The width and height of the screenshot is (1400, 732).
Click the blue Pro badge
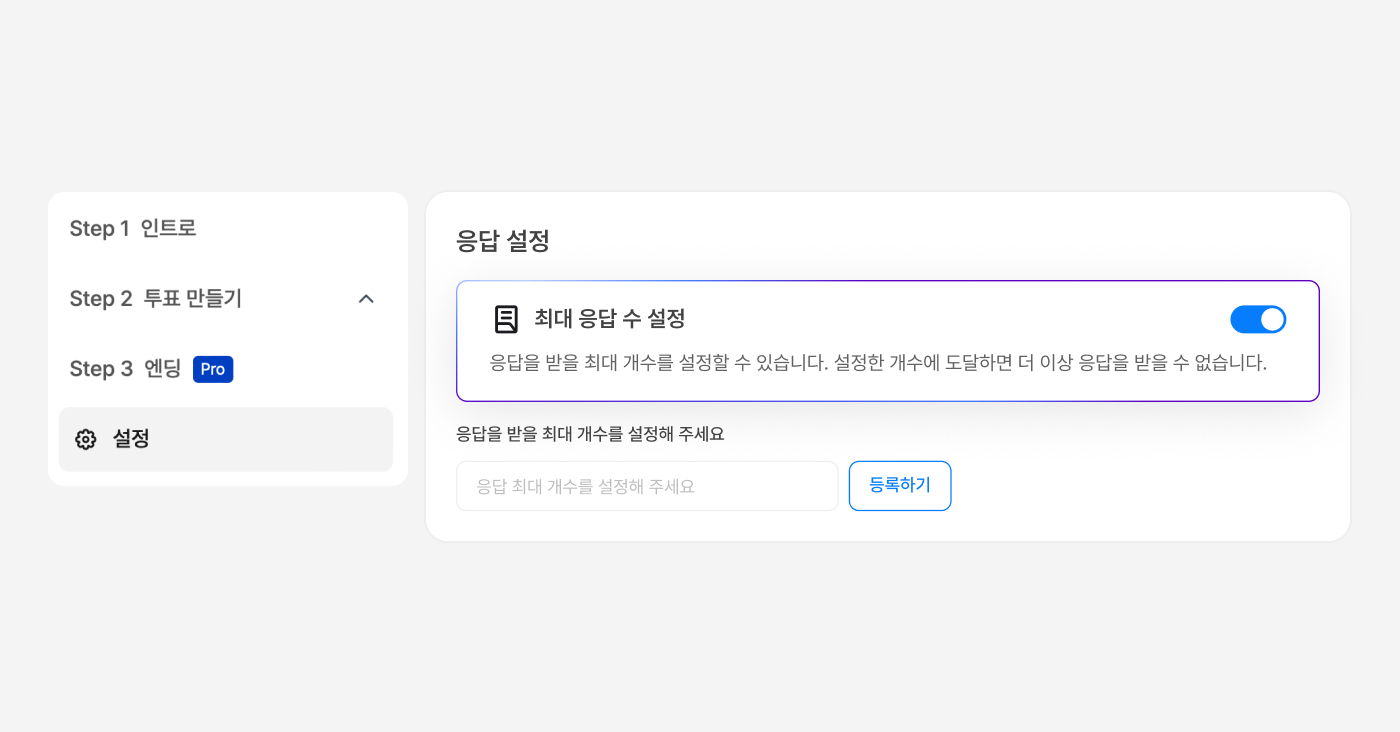213,369
